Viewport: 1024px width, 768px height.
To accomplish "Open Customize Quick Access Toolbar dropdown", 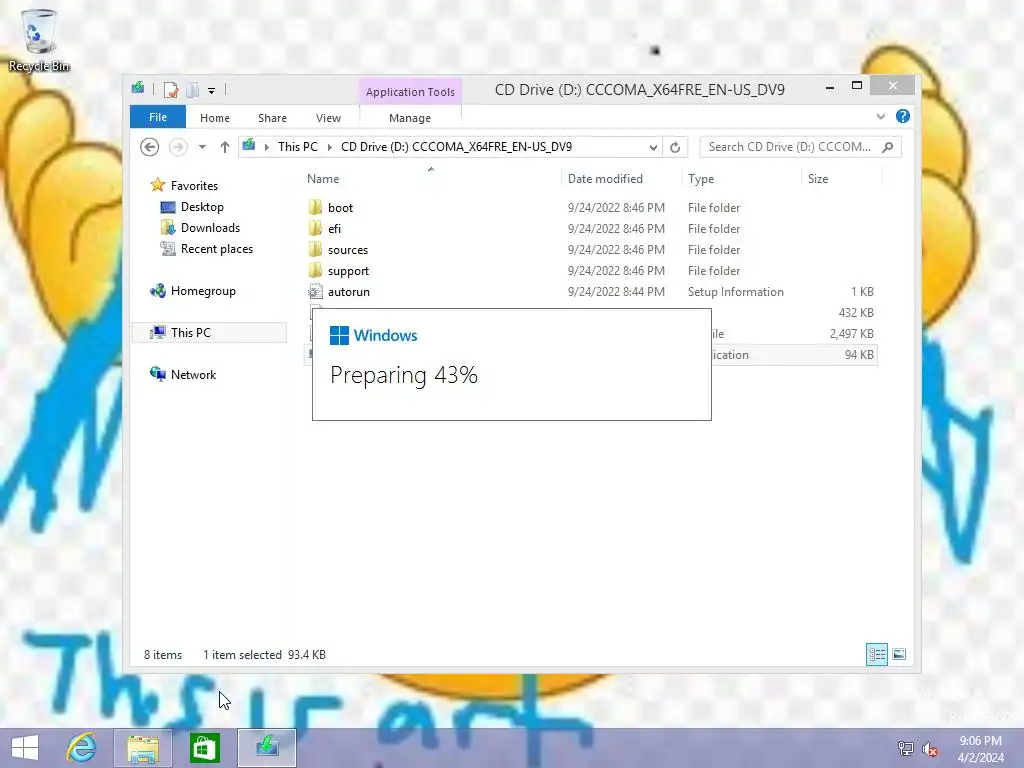I will click(212, 91).
